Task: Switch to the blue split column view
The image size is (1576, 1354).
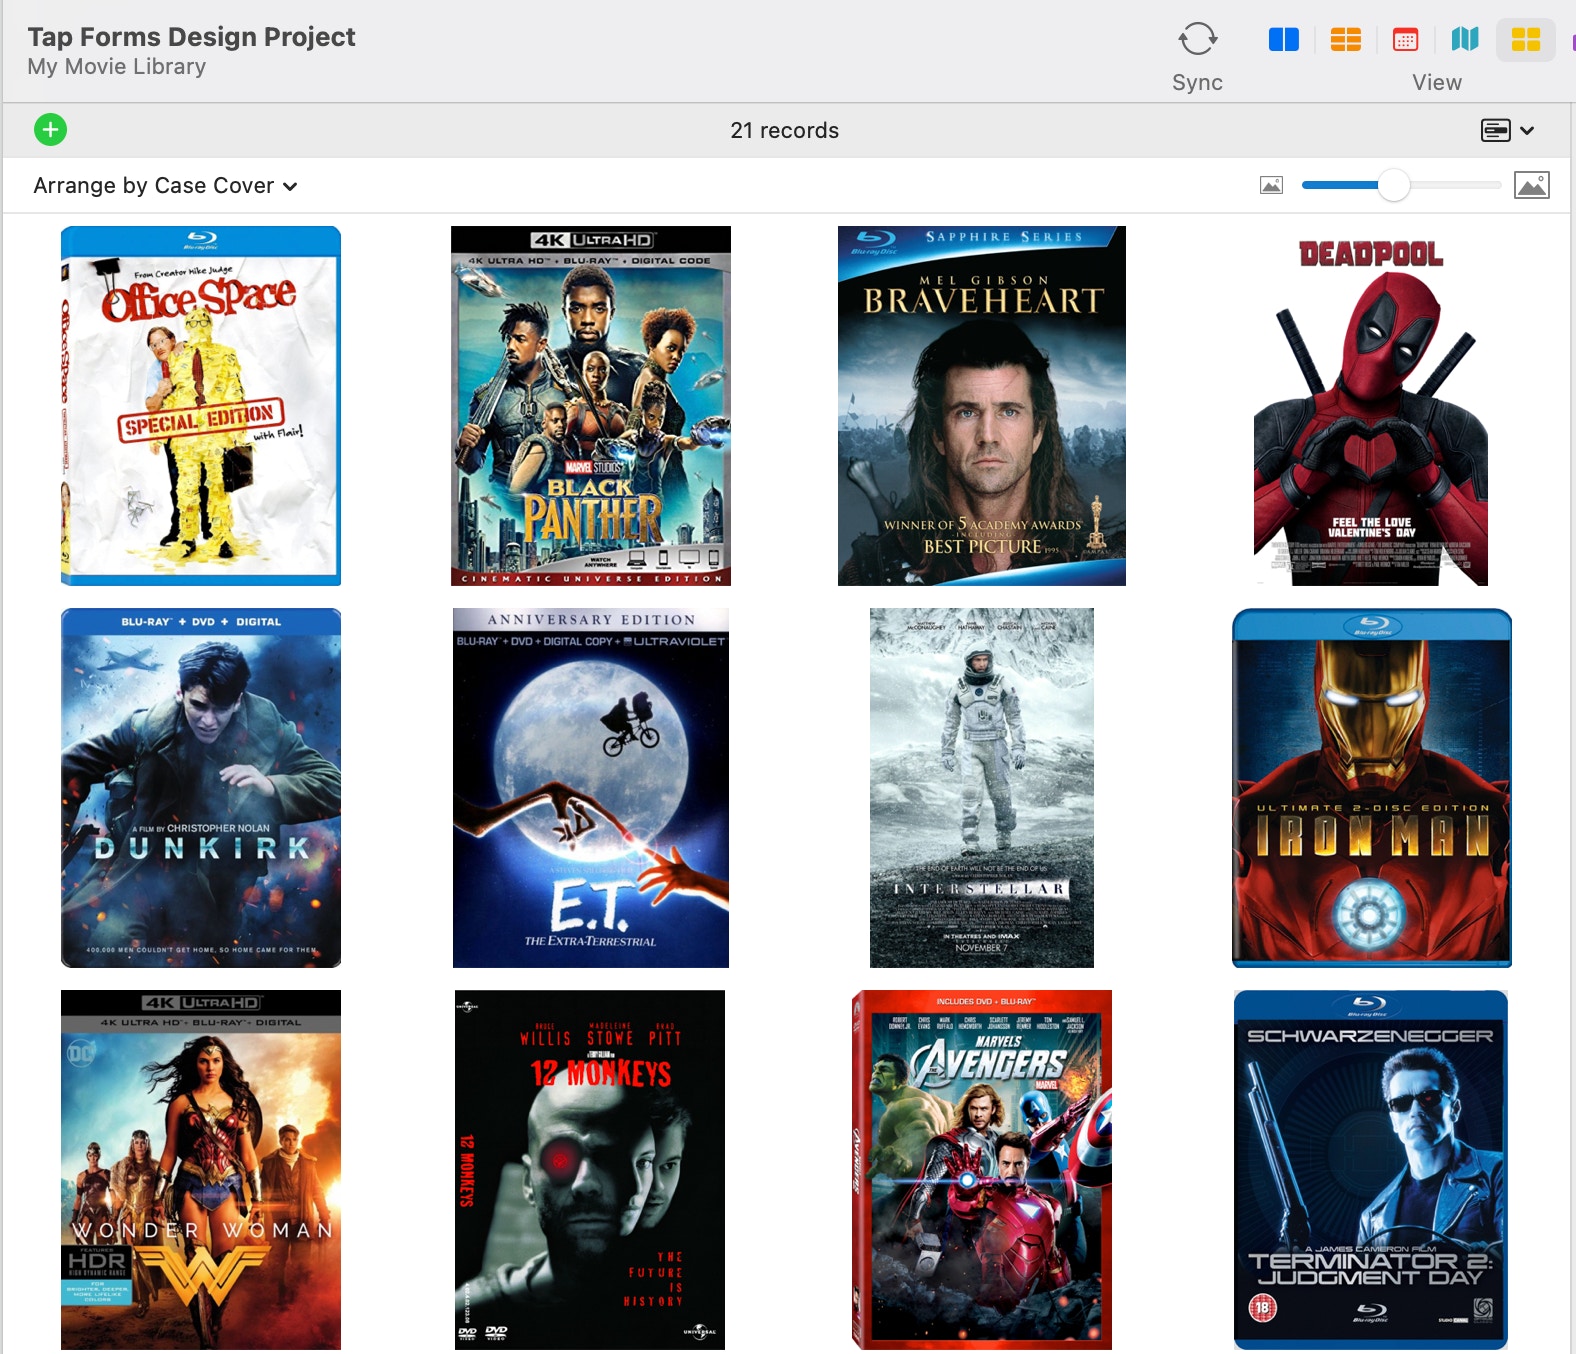Action: point(1283,39)
